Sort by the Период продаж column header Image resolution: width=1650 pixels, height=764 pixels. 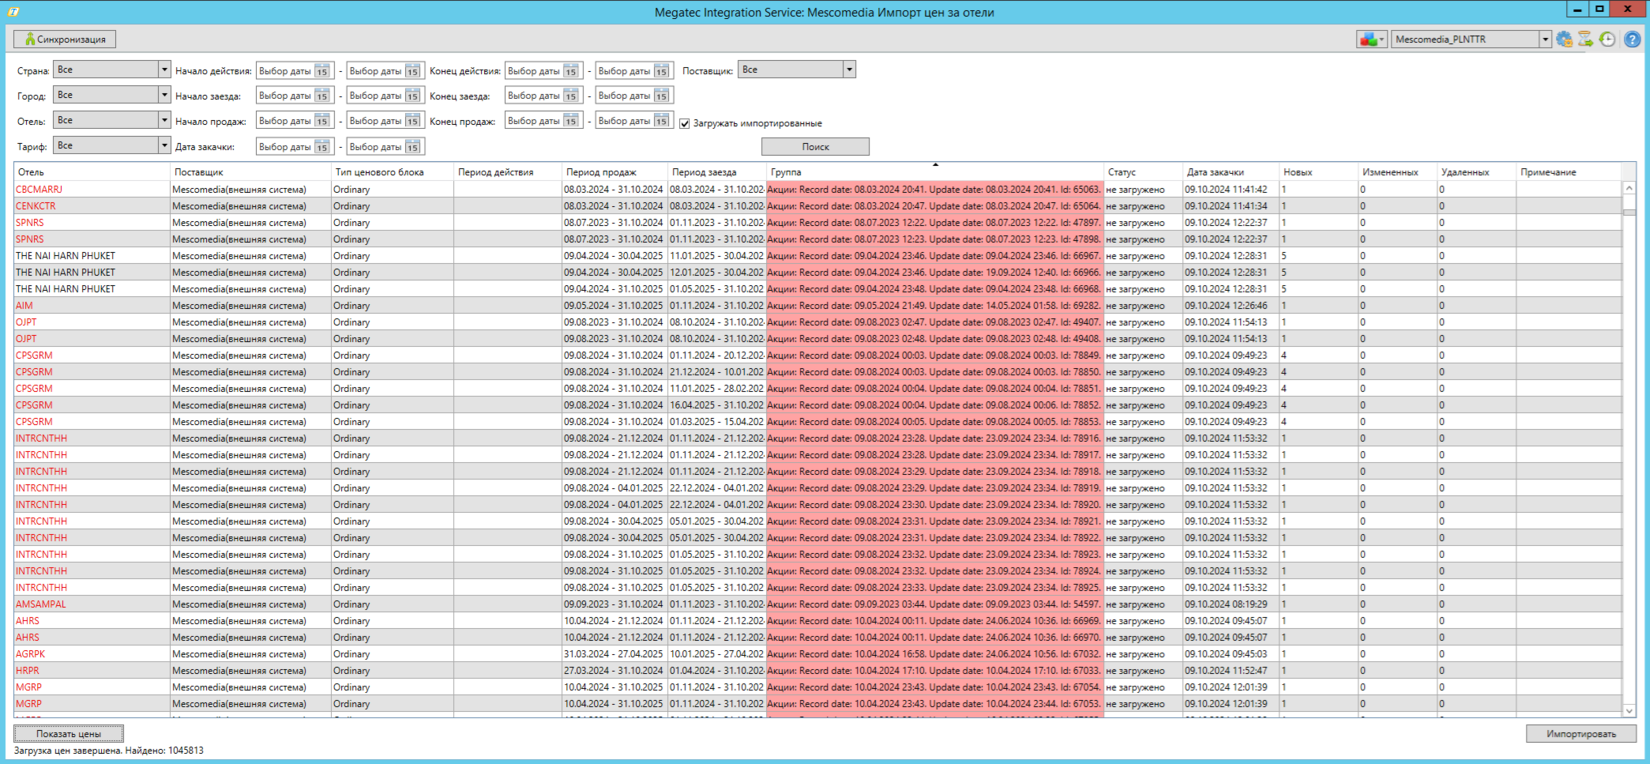coord(614,172)
